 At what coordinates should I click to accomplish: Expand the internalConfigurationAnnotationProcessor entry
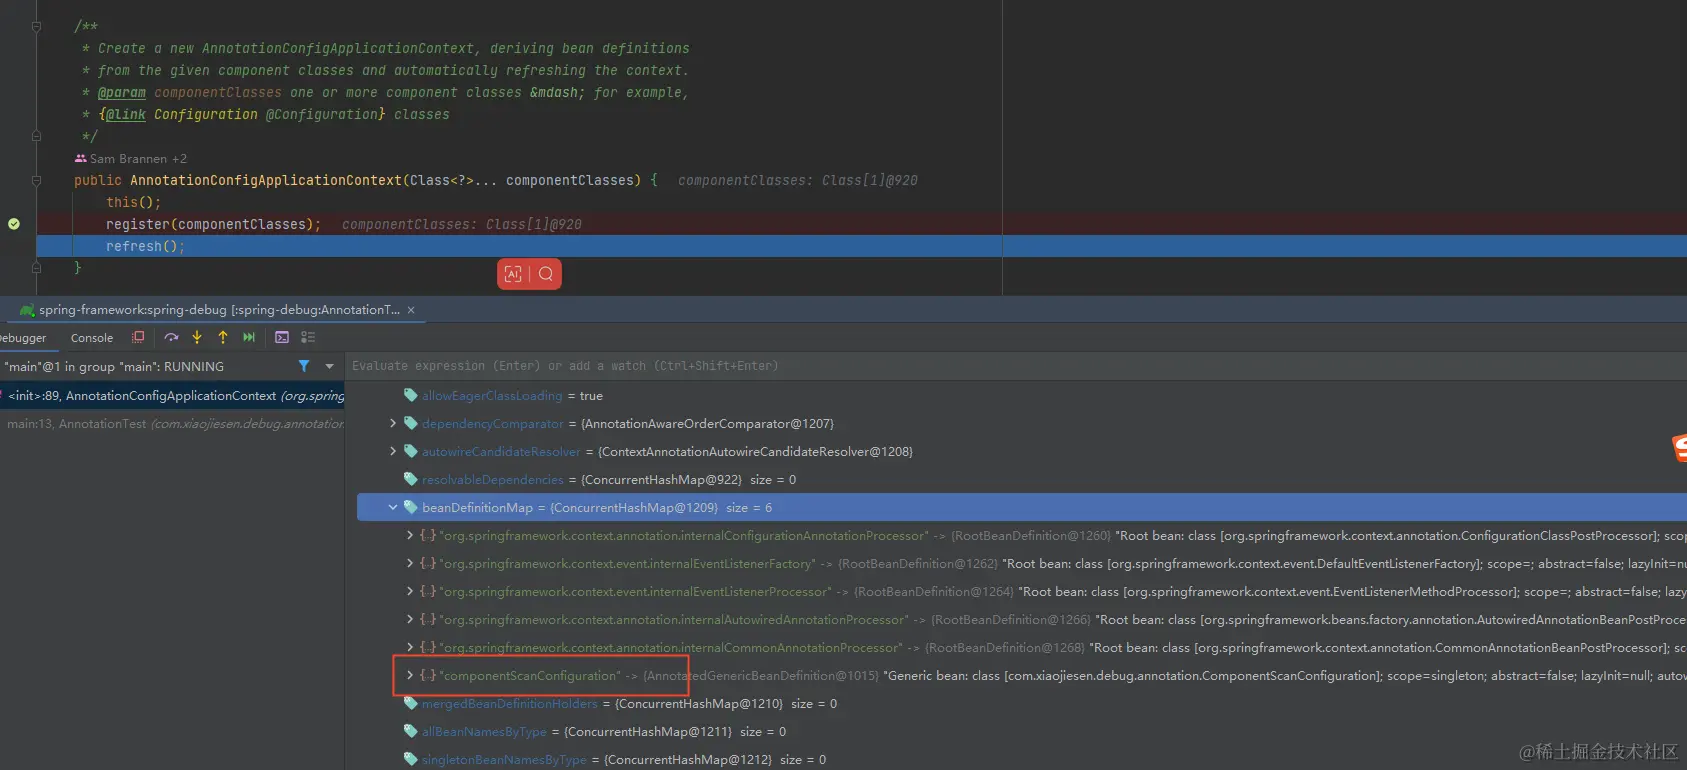[410, 535]
